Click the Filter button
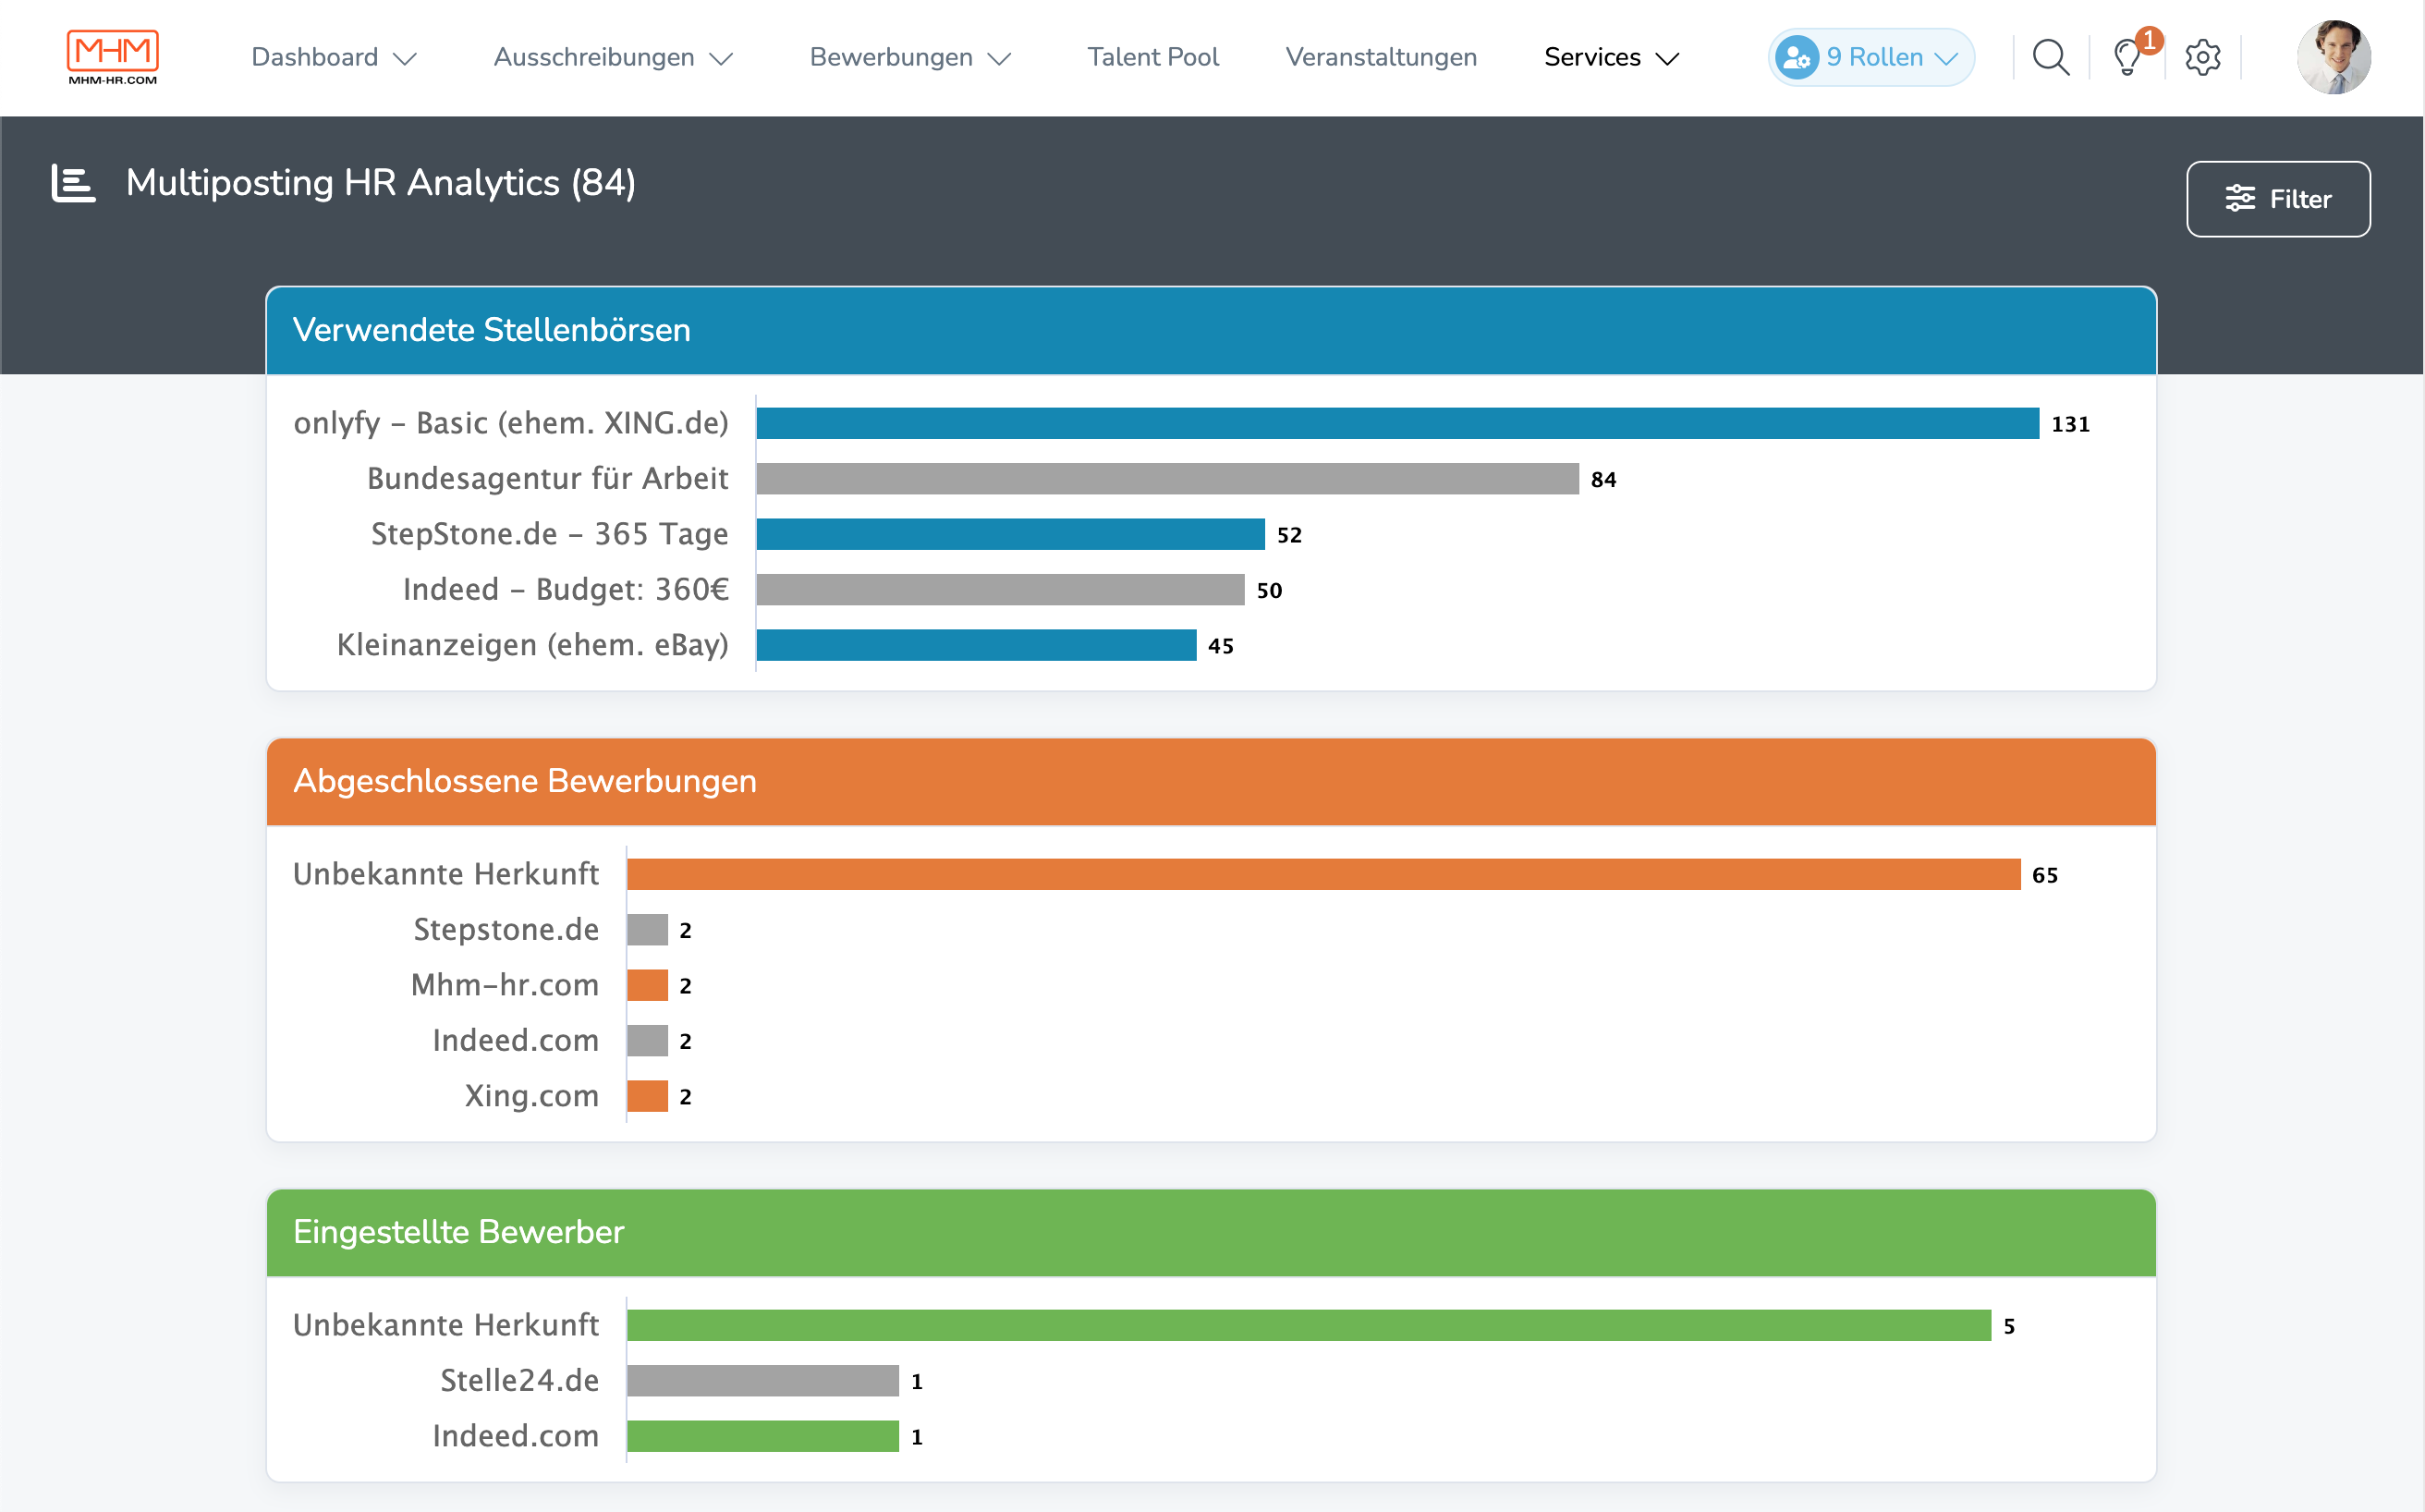2425x1512 pixels. (2278, 199)
